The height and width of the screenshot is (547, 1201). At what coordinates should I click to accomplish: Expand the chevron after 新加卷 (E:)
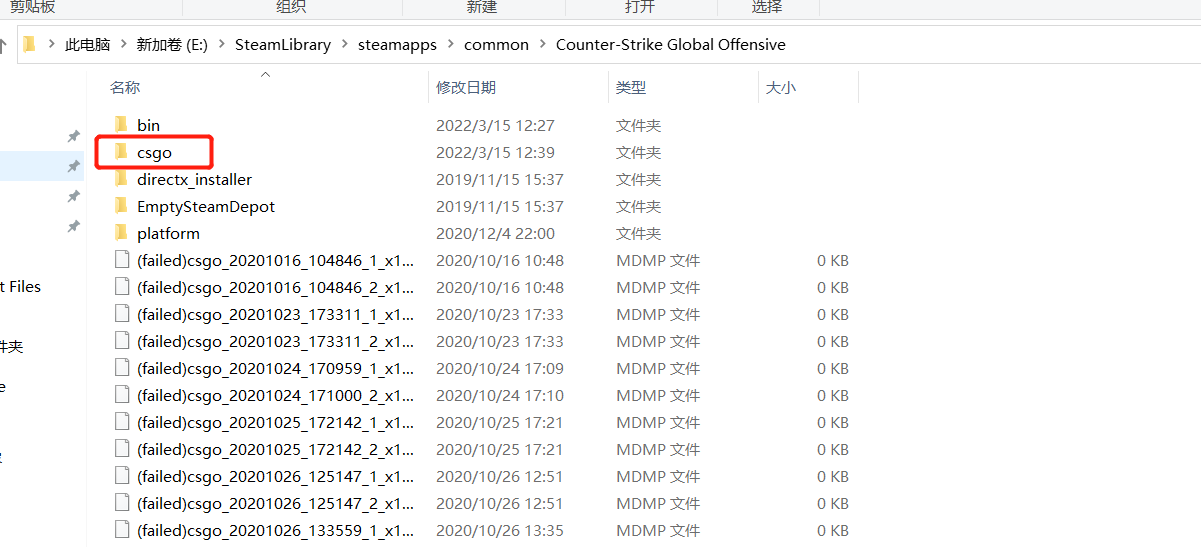pyautogui.click(x=221, y=45)
